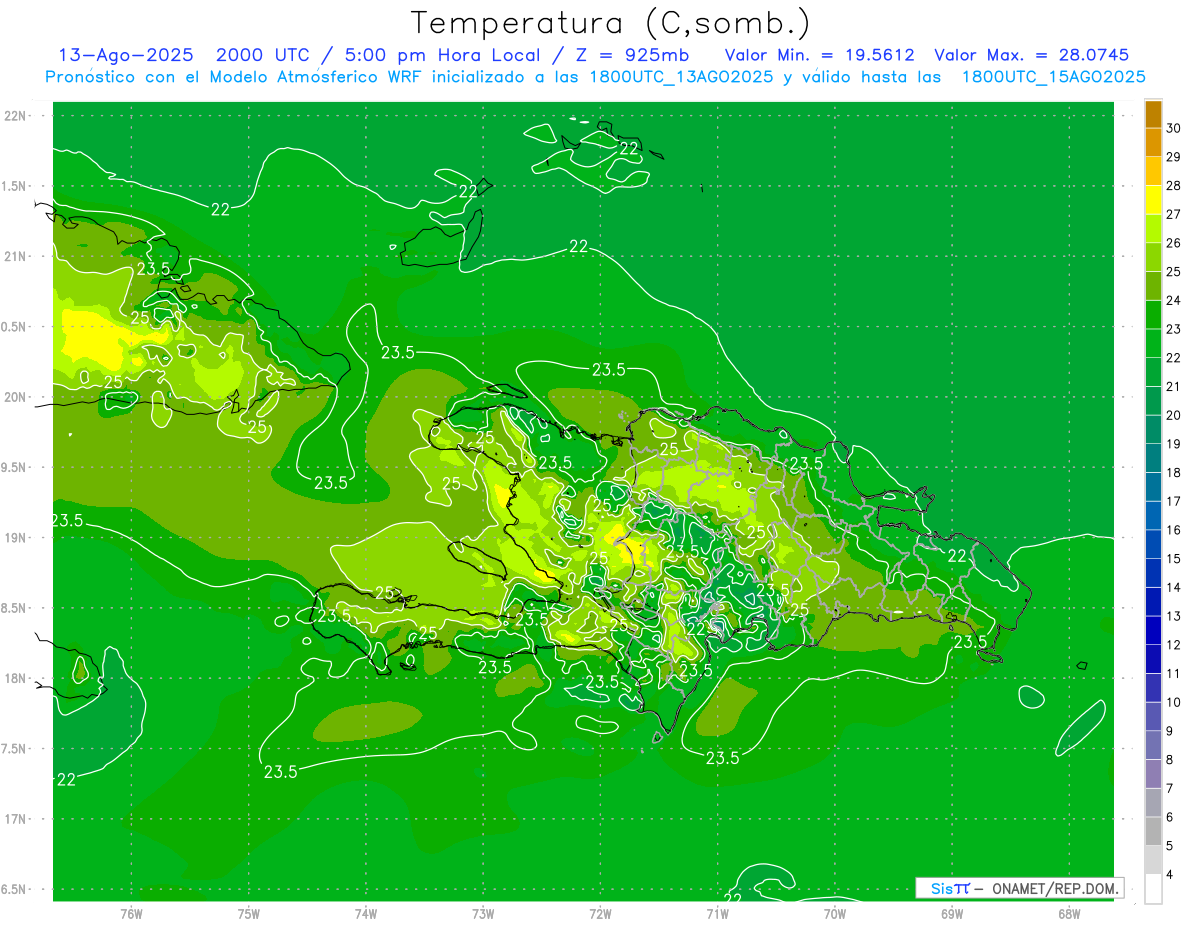The height and width of the screenshot is (927, 1200).
Task: Click the legend value label '15'
Action: 1174,559
